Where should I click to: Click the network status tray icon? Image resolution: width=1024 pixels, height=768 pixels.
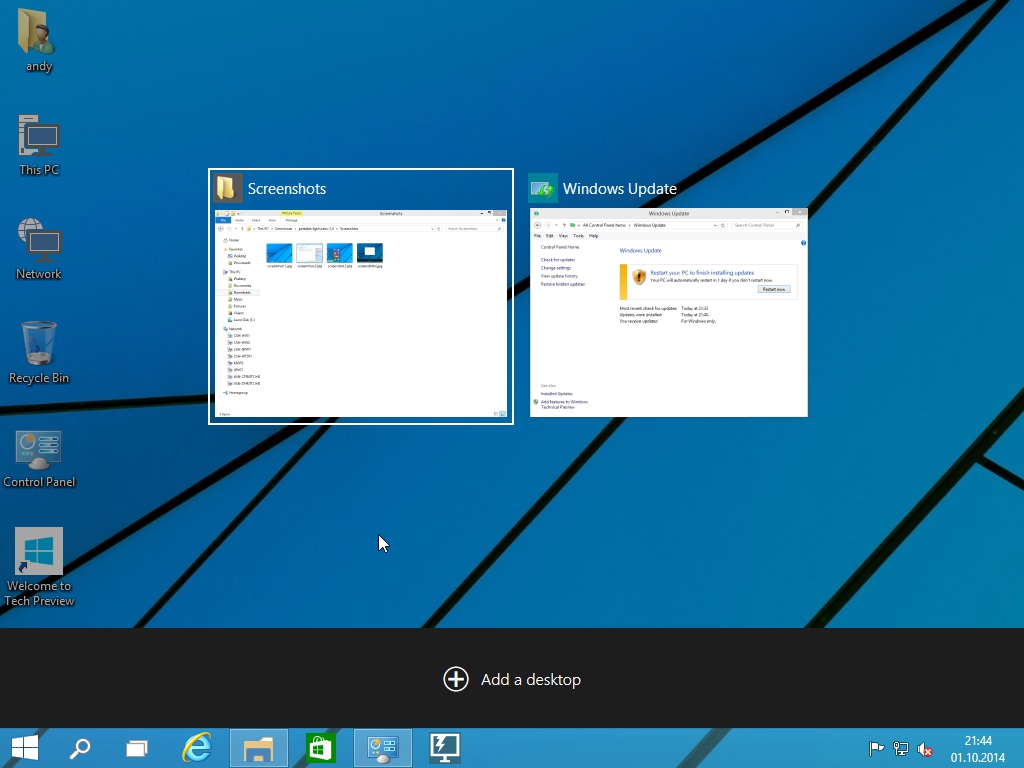(x=901, y=749)
